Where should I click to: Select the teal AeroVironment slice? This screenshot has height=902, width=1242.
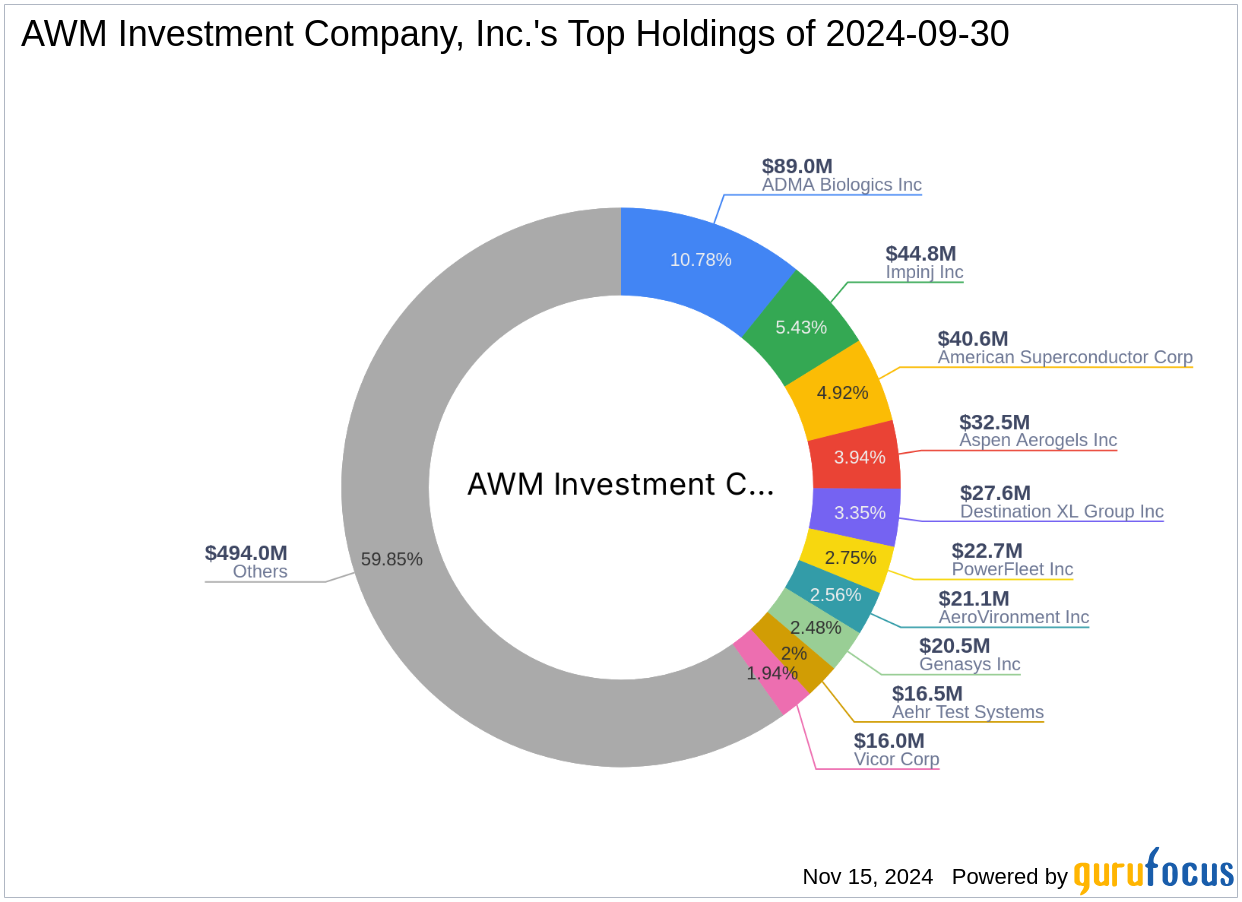838,595
